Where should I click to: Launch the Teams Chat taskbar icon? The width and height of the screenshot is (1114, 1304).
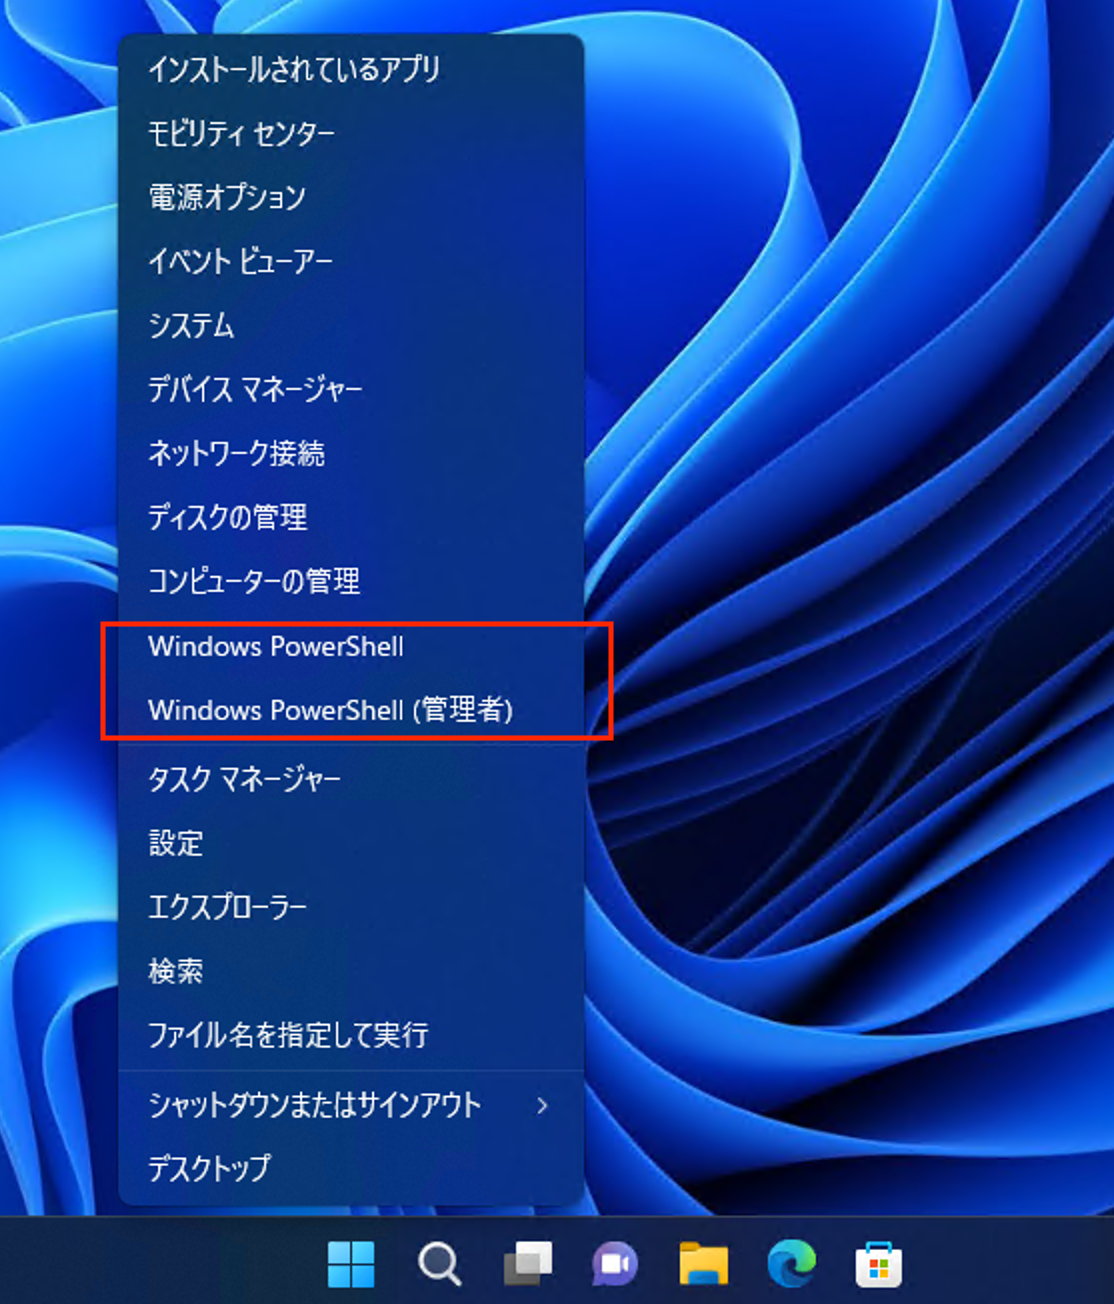pos(615,1264)
